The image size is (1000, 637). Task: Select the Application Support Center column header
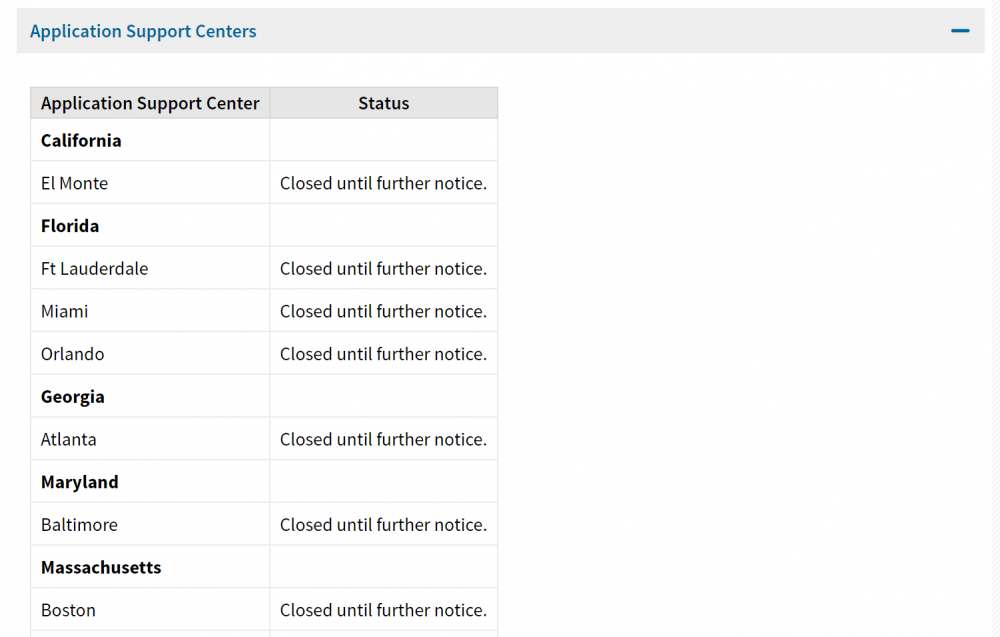(x=150, y=103)
